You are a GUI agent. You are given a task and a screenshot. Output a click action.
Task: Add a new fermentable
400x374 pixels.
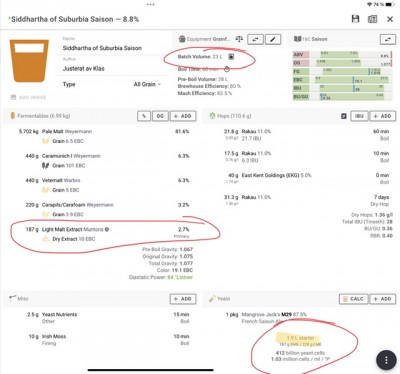click(x=183, y=116)
